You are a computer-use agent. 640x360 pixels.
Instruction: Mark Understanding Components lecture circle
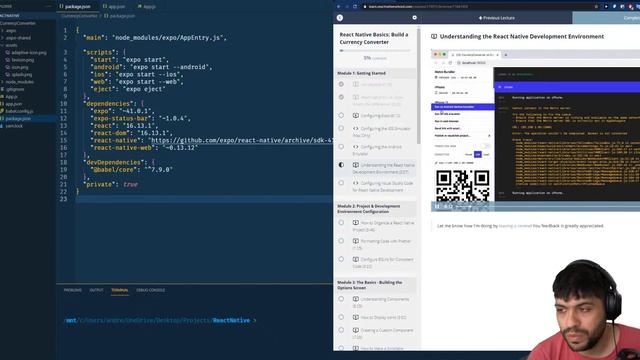pyautogui.click(x=341, y=299)
